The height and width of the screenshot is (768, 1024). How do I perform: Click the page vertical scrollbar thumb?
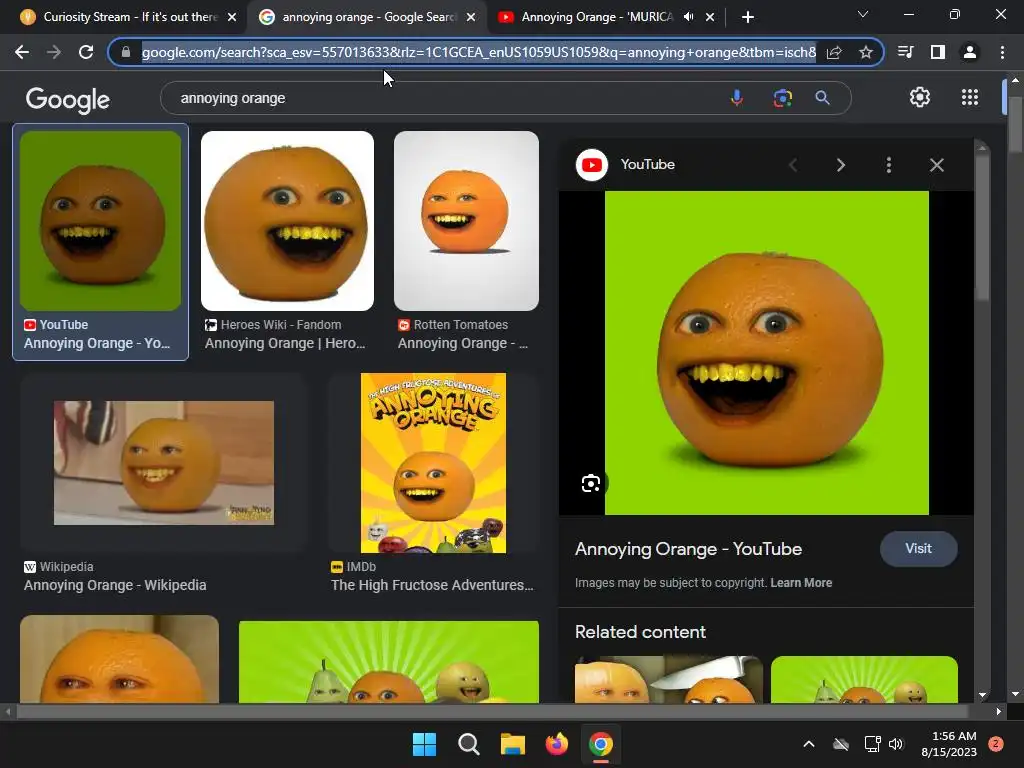pyautogui.click(x=1016, y=125)
